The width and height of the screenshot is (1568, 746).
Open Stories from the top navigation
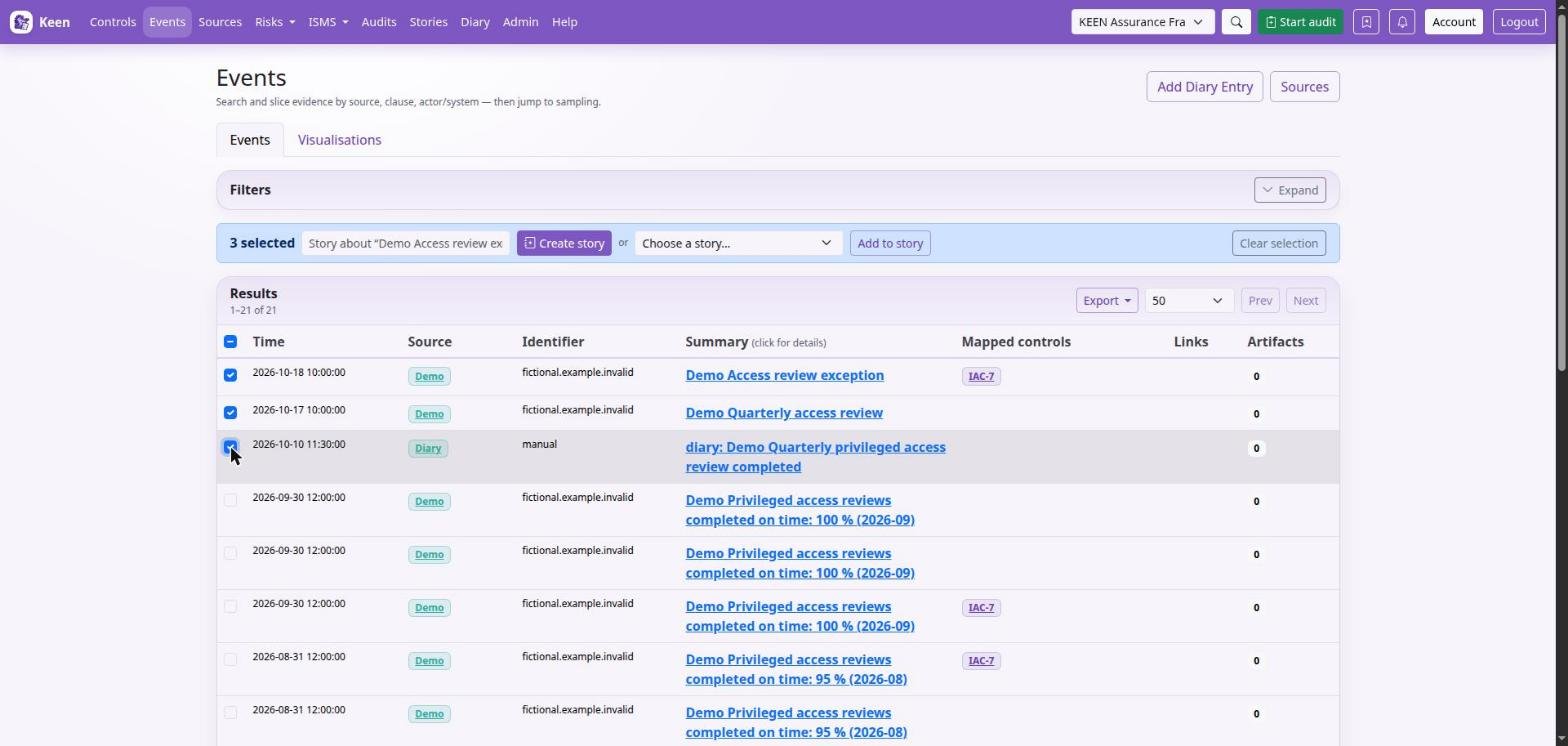428,22
